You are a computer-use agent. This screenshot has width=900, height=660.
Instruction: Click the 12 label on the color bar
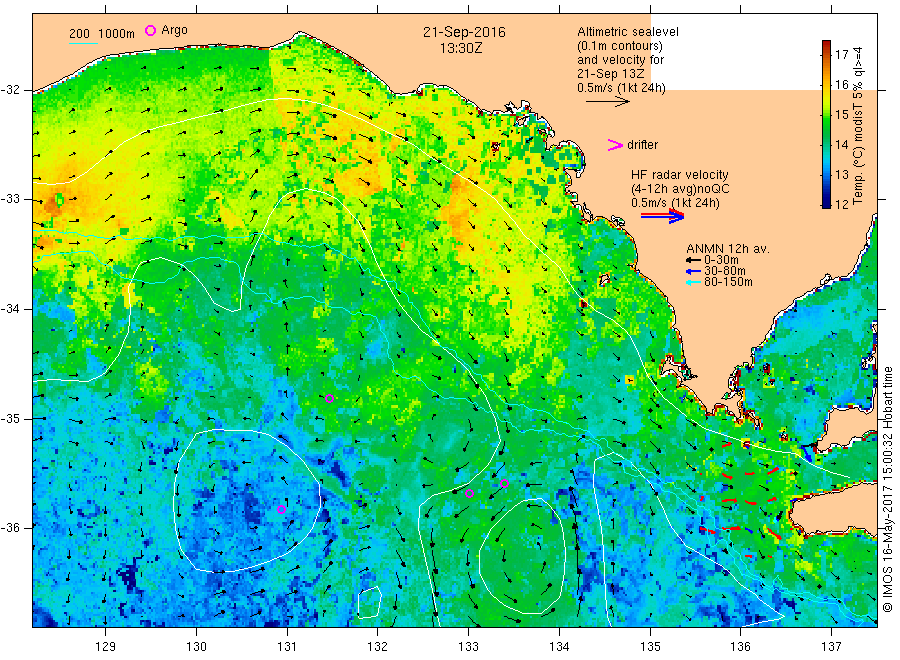841,204
